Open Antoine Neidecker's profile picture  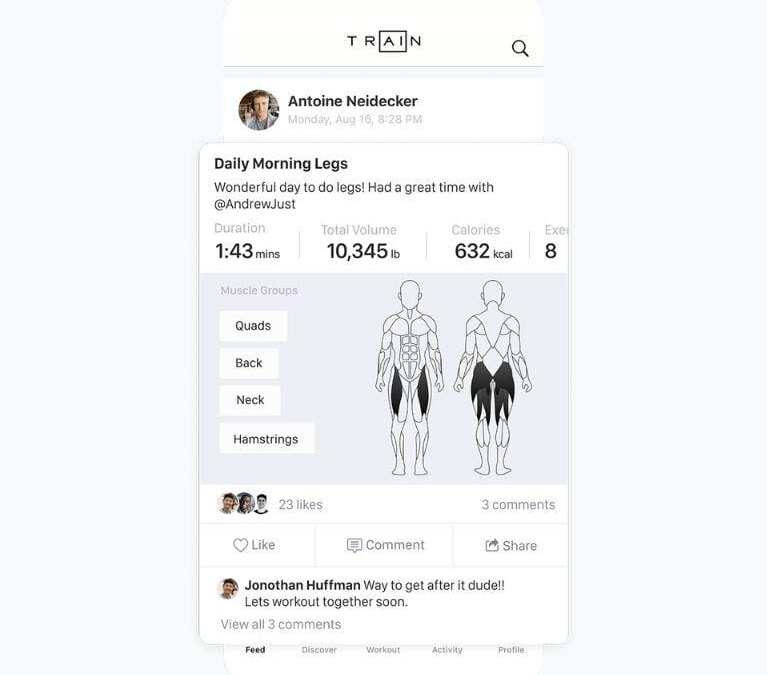click(259, 110)
